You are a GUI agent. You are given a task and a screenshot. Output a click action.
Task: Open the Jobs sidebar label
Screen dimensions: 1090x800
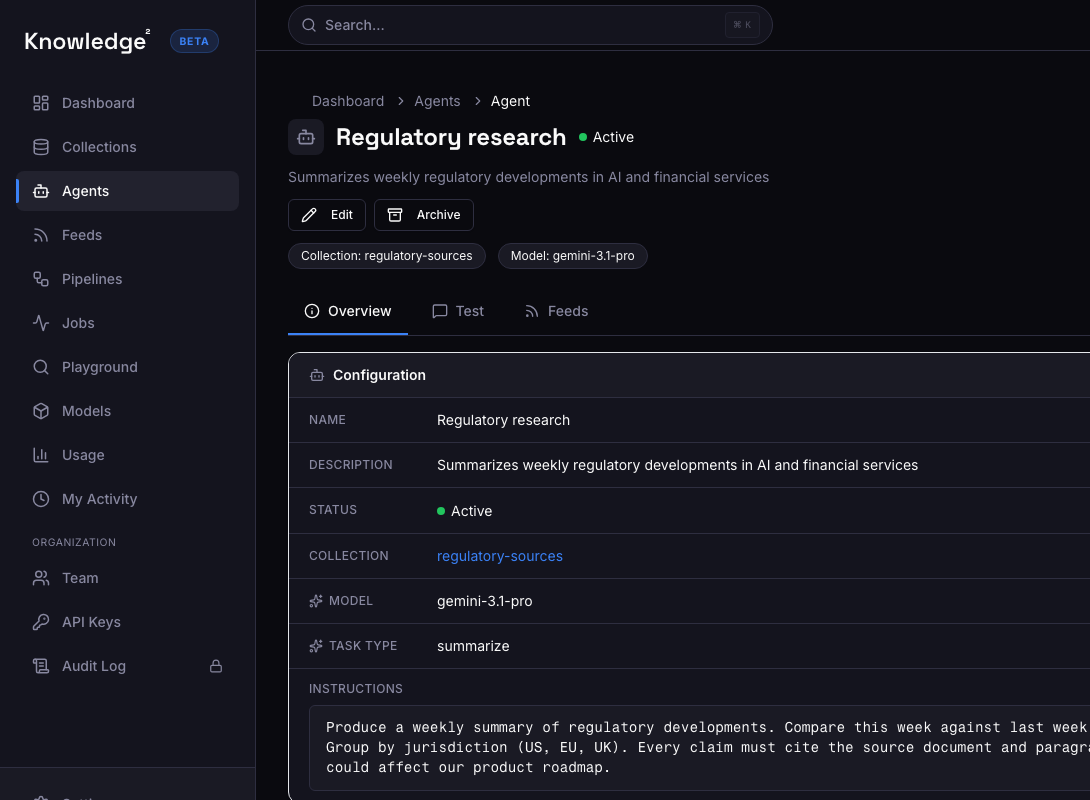pyautogui.click(x=78, y=323)
